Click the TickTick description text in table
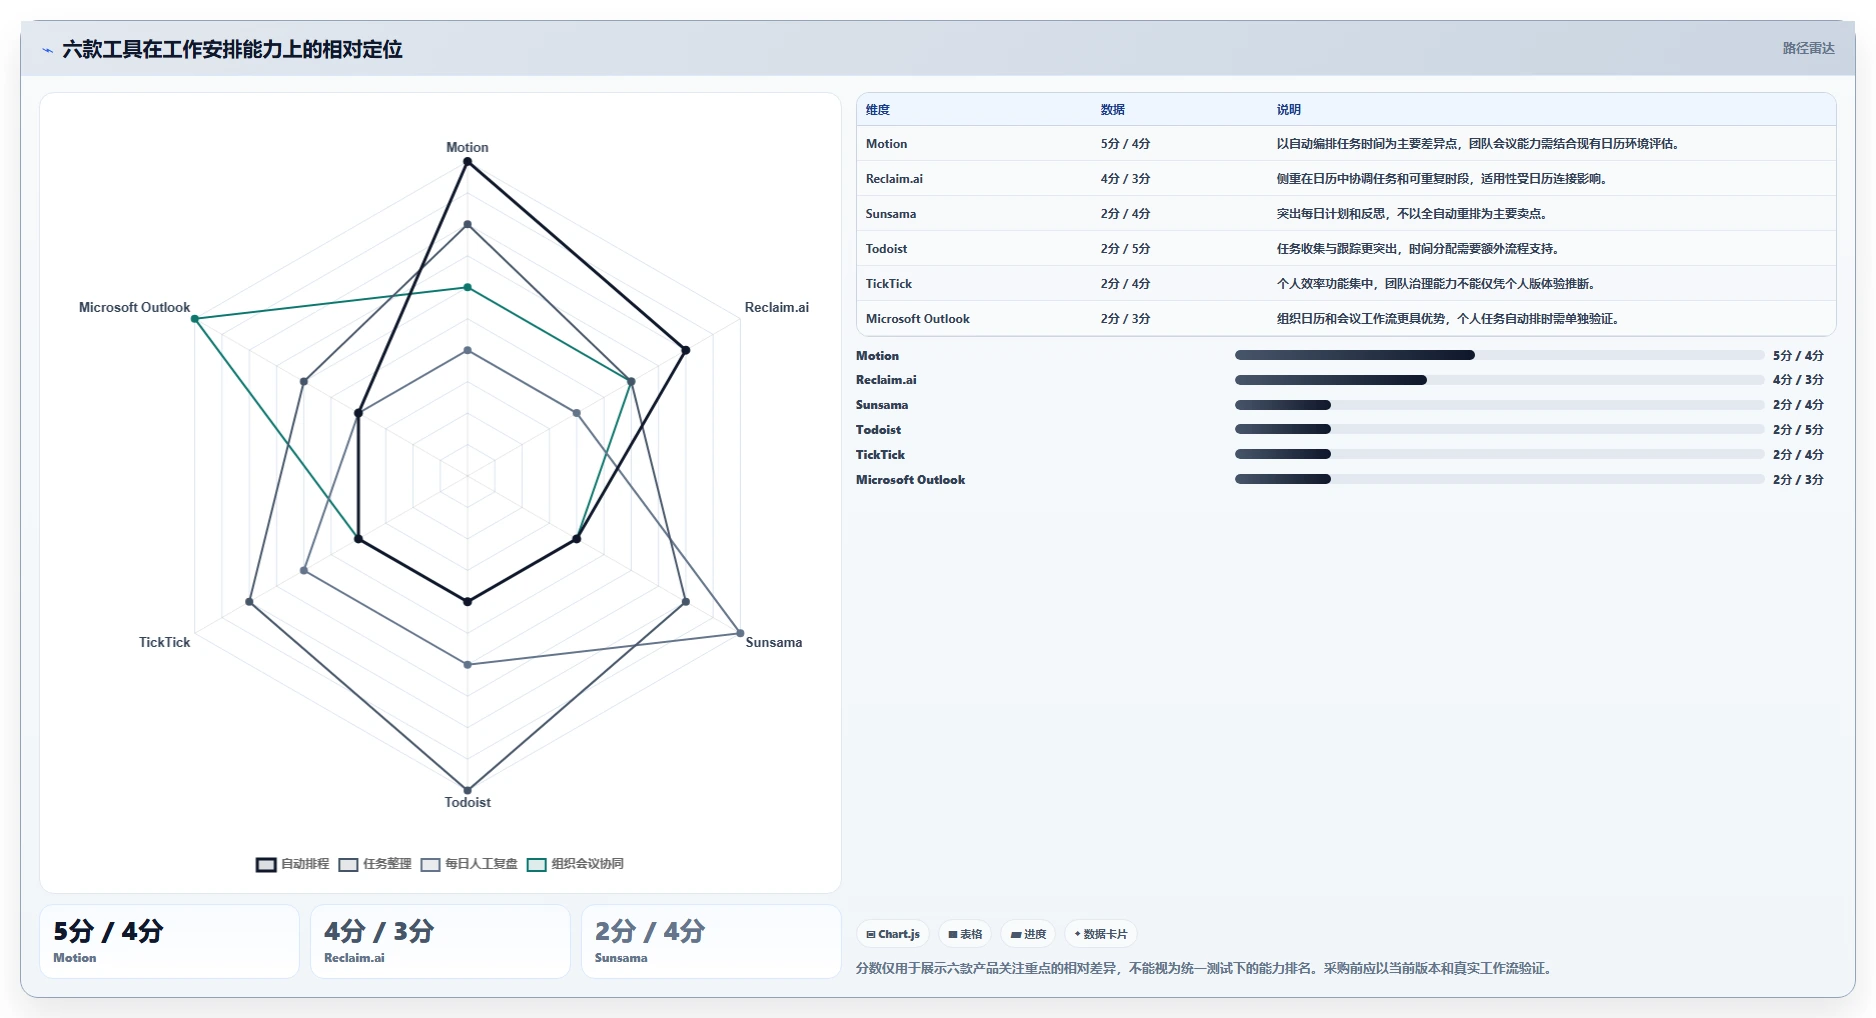The image size is (1876, 1018). point(1436,284)
